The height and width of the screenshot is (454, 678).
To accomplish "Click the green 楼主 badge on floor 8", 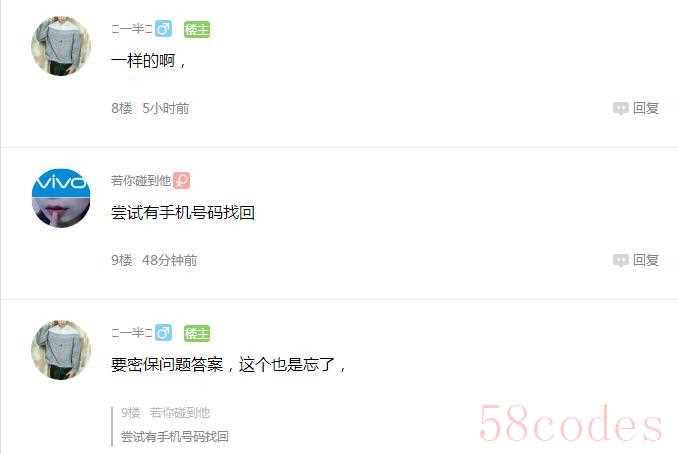I will [x=197, y=29].
